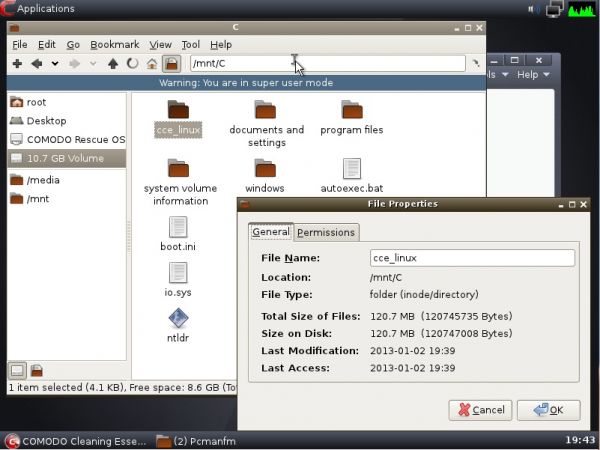The image size is (600, 450).
Task: Click the File Name text field
Action: 471,258
